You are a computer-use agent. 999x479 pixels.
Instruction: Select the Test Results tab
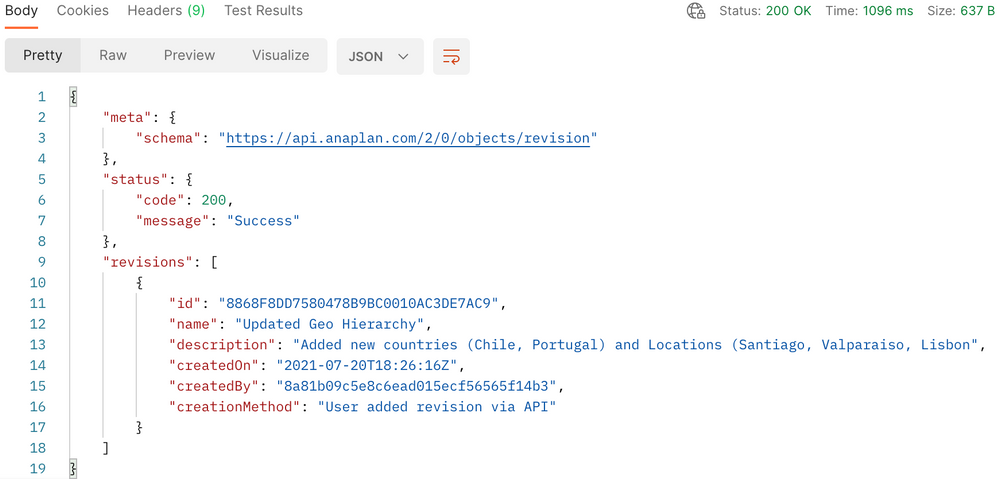tap(263, 11)
